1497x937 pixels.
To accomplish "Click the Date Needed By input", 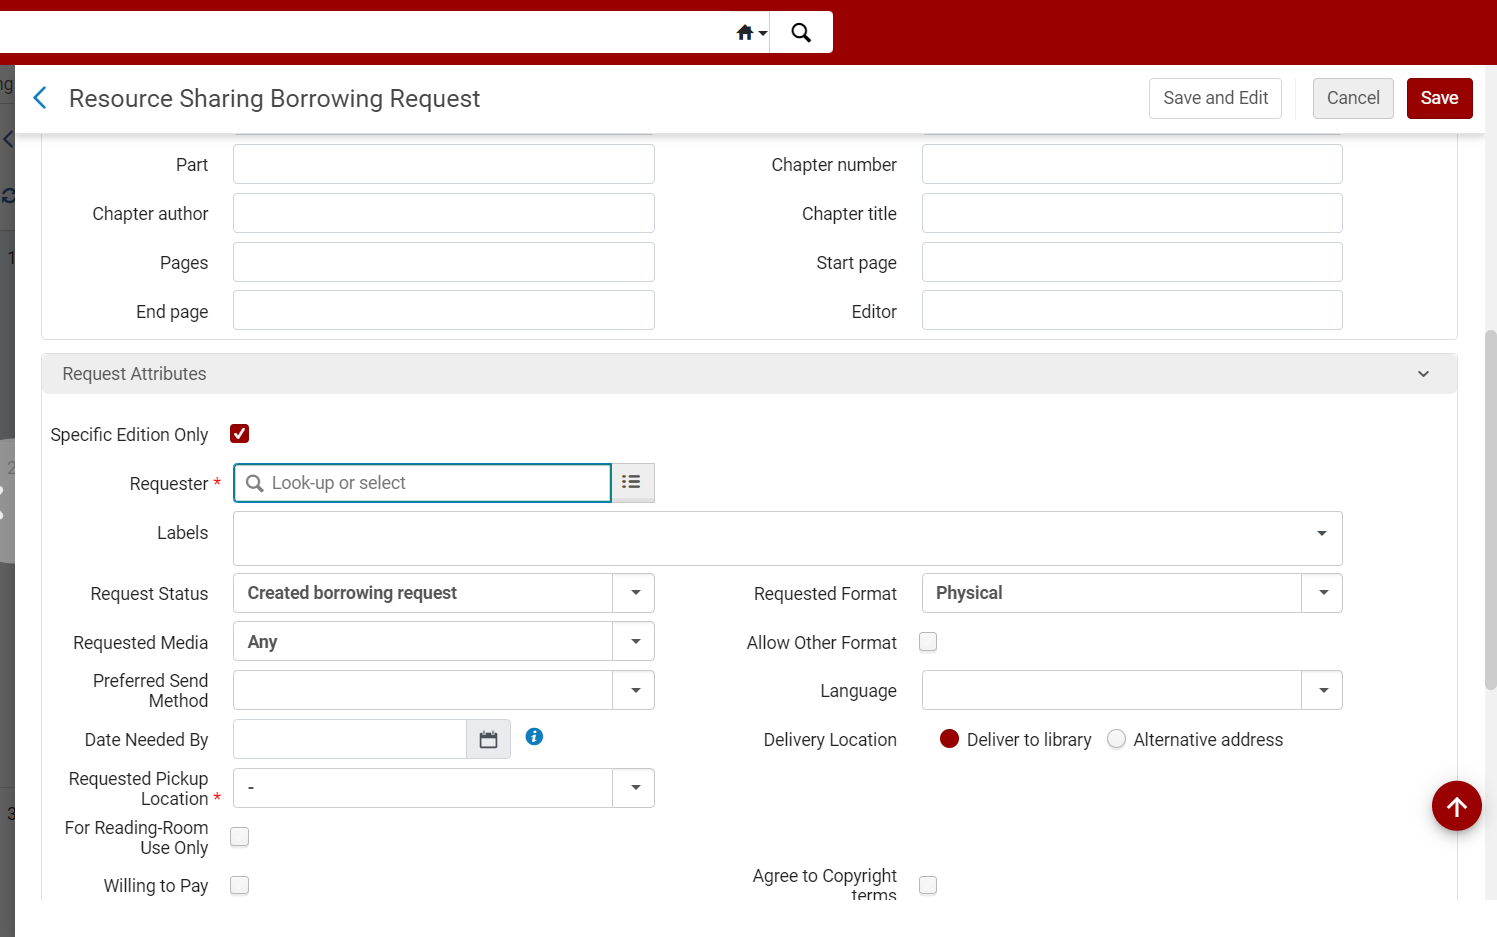I will coord(350,740).
